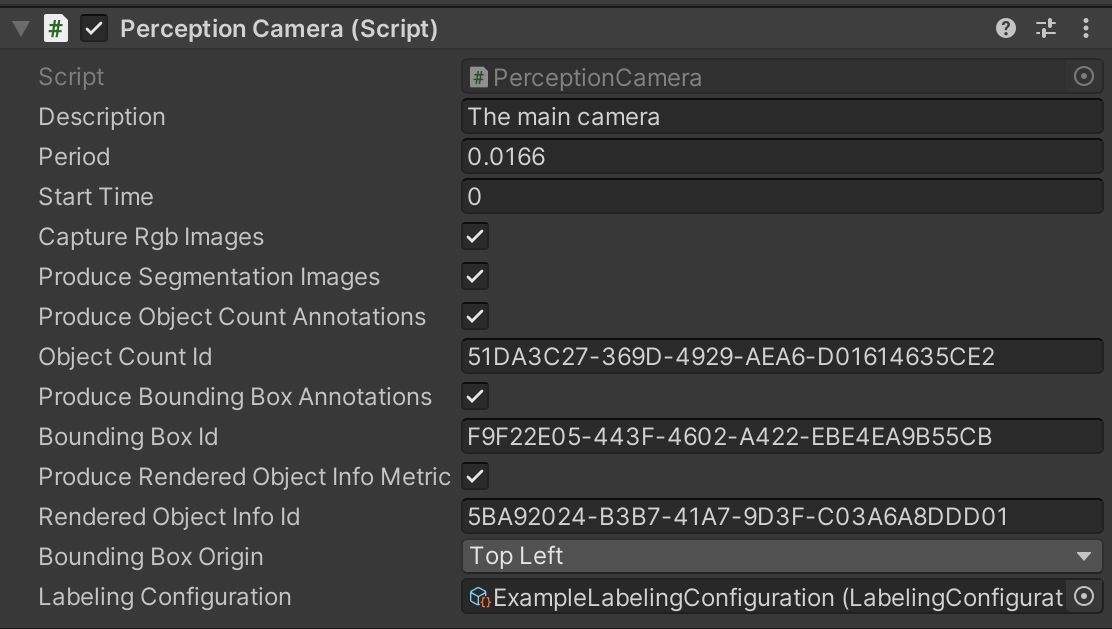Click the Description text field

tap(782, 117)
